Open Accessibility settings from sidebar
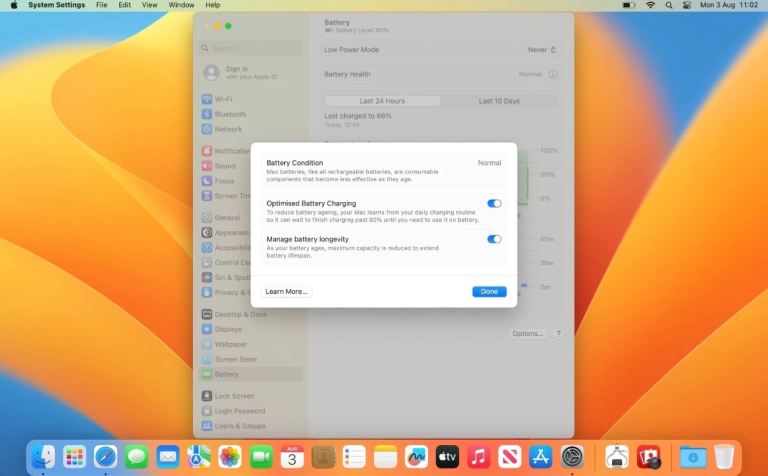768x476 pixels. pos(226,248)
